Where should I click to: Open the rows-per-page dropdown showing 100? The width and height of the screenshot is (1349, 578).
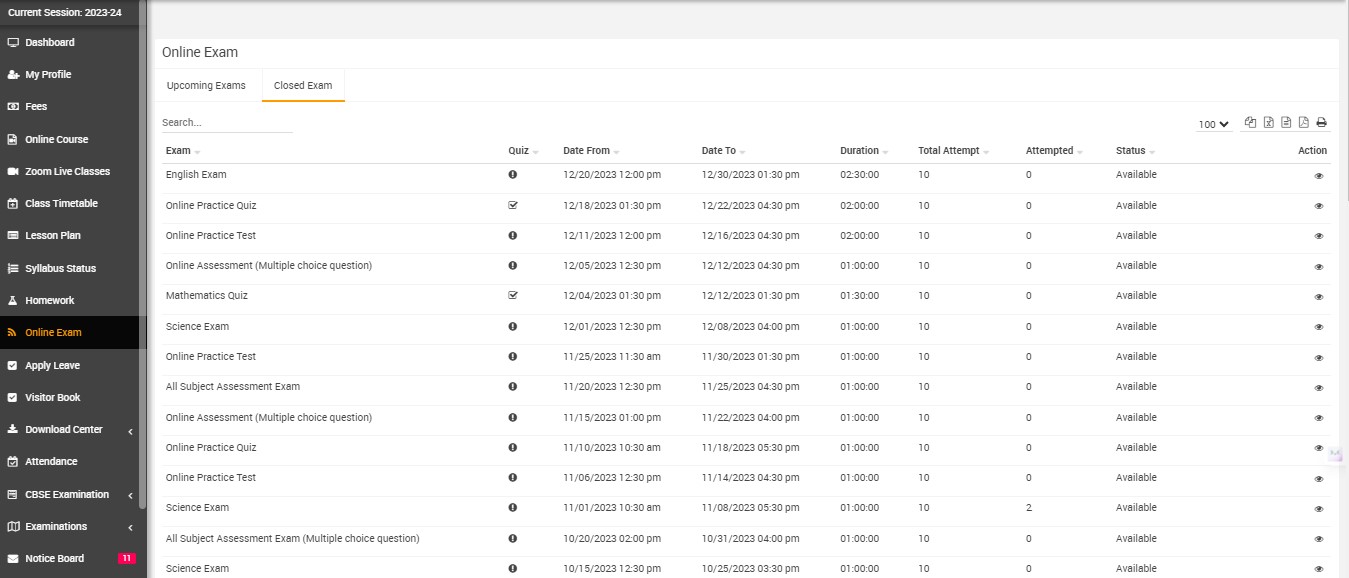click(x=1213, y=124)
